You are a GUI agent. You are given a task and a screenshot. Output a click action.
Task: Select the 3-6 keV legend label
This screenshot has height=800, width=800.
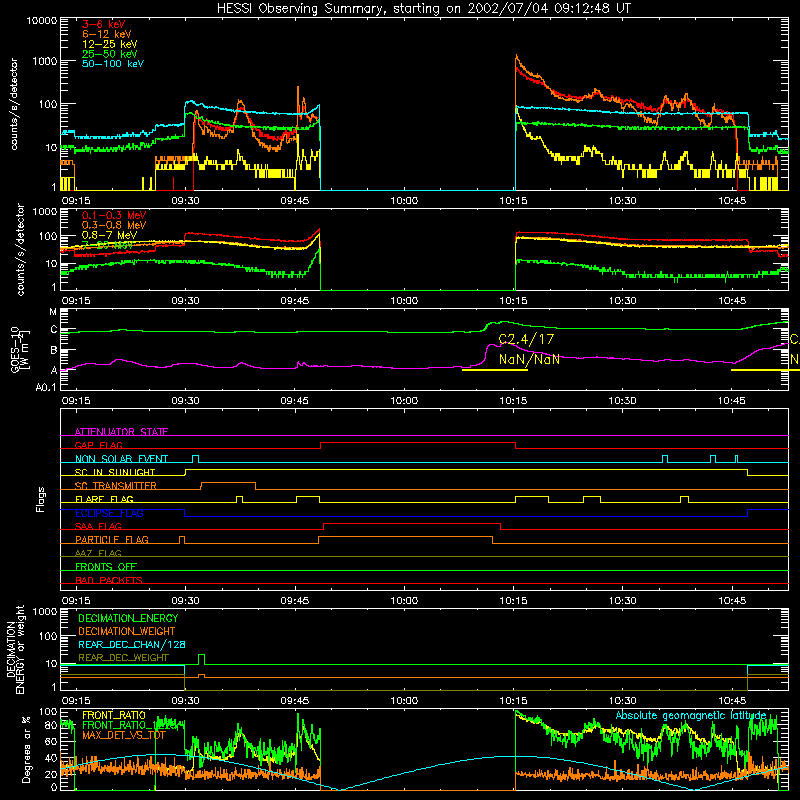tap(103, 24)
